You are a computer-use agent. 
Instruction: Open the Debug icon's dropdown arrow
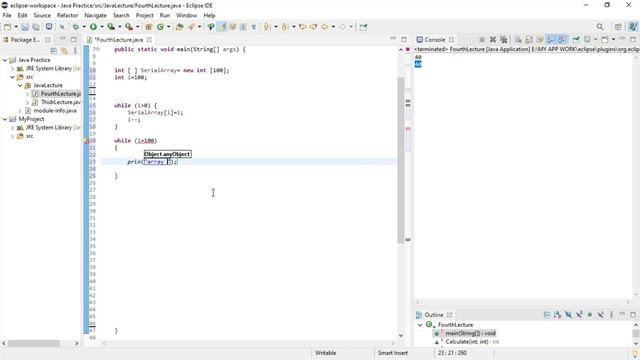click(x=84, y=27)
